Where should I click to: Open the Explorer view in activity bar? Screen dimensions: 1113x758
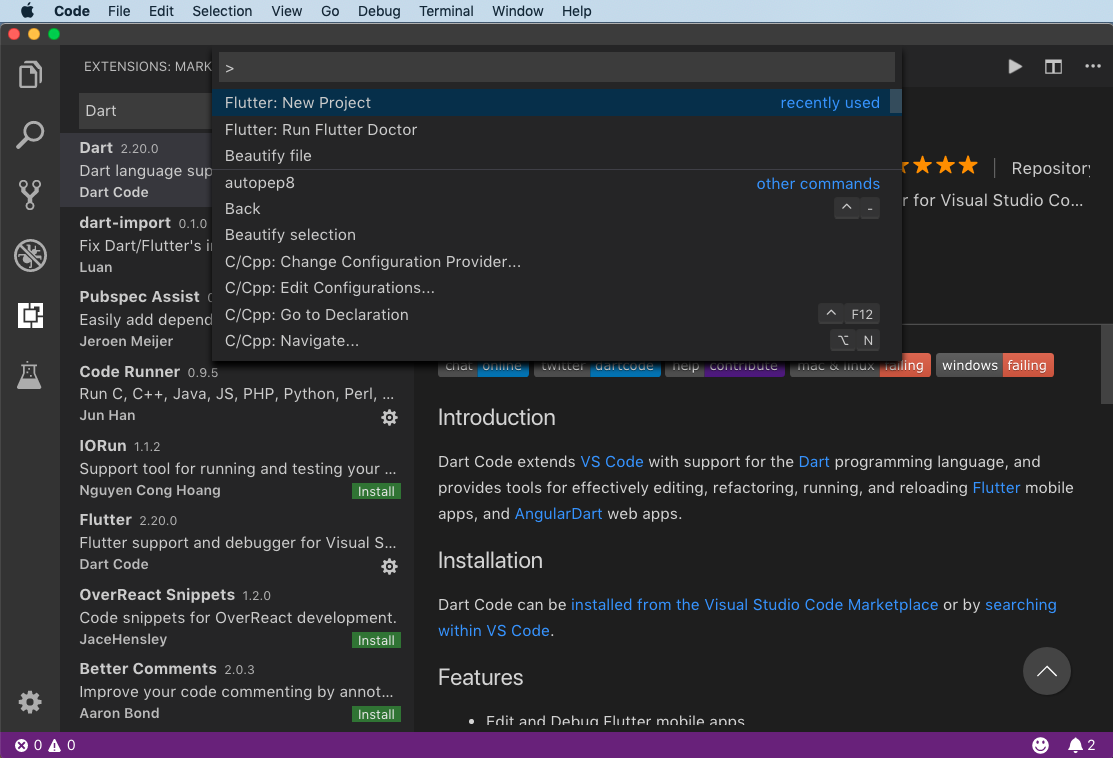pos(30,75)
